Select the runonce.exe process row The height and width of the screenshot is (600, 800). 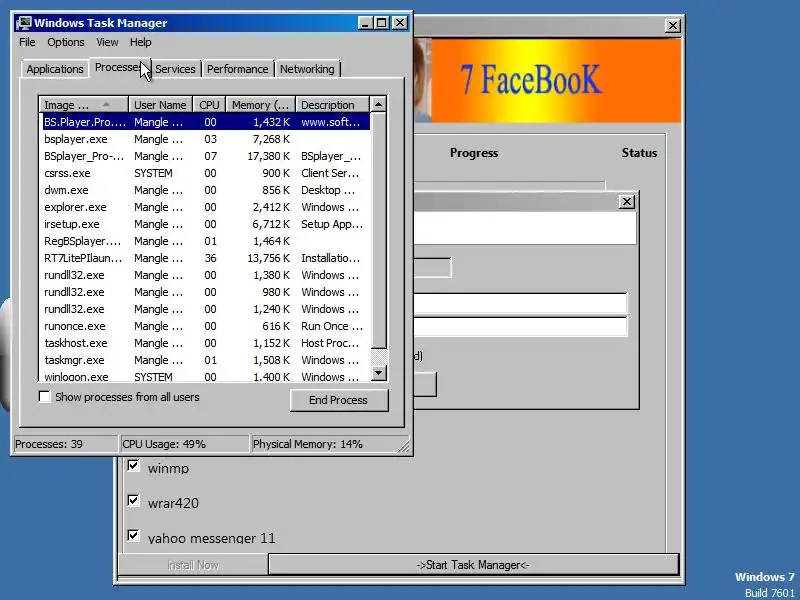click(x=205, y=326)
